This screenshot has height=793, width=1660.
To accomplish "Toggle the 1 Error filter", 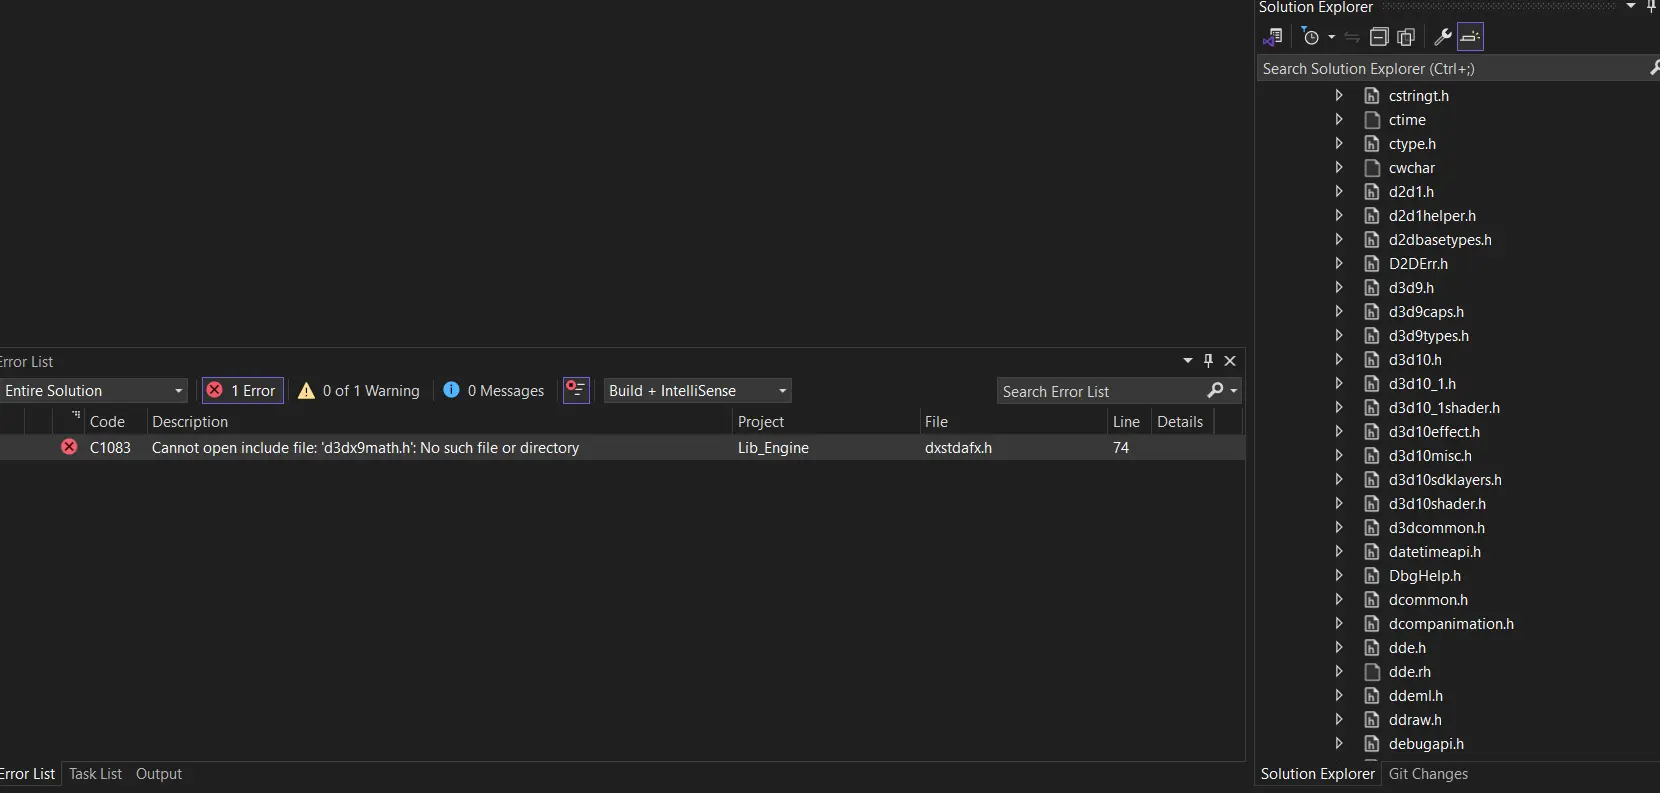I will coord(243,391).
